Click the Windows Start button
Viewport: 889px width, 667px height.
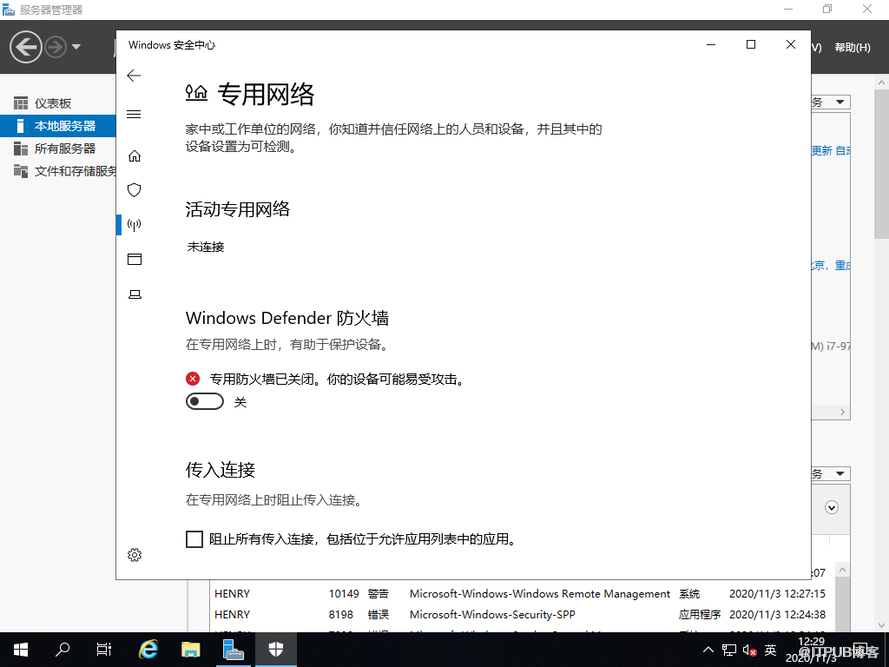coord(20,650)
